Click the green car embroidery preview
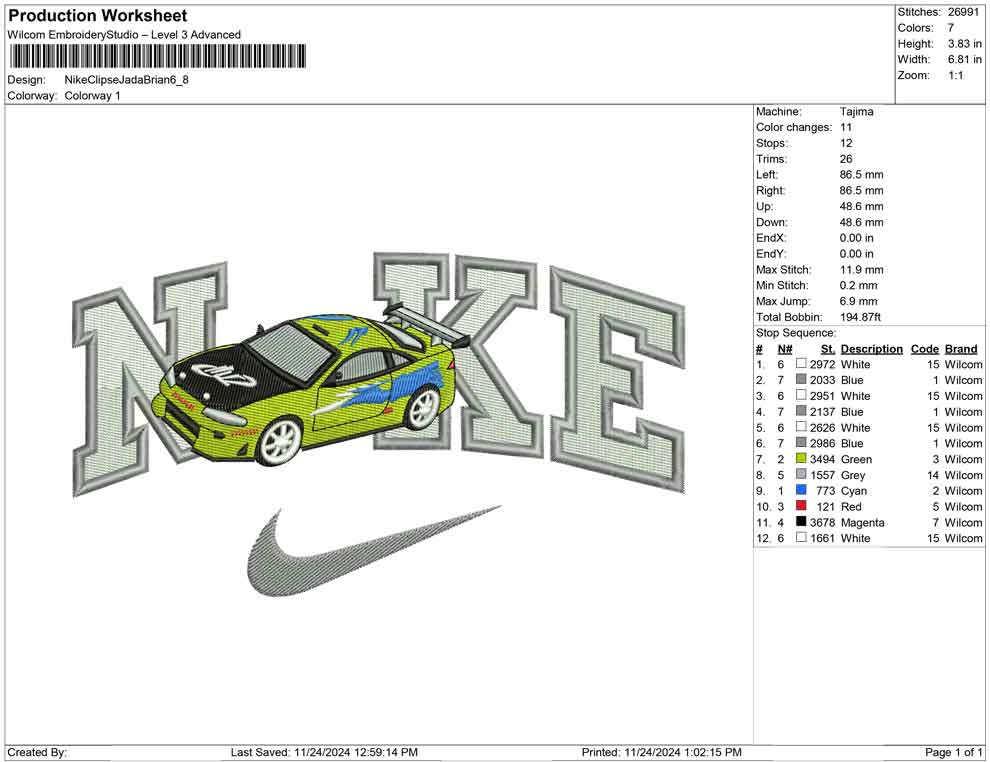Screen dimensions: 990x762 [309, 385]
